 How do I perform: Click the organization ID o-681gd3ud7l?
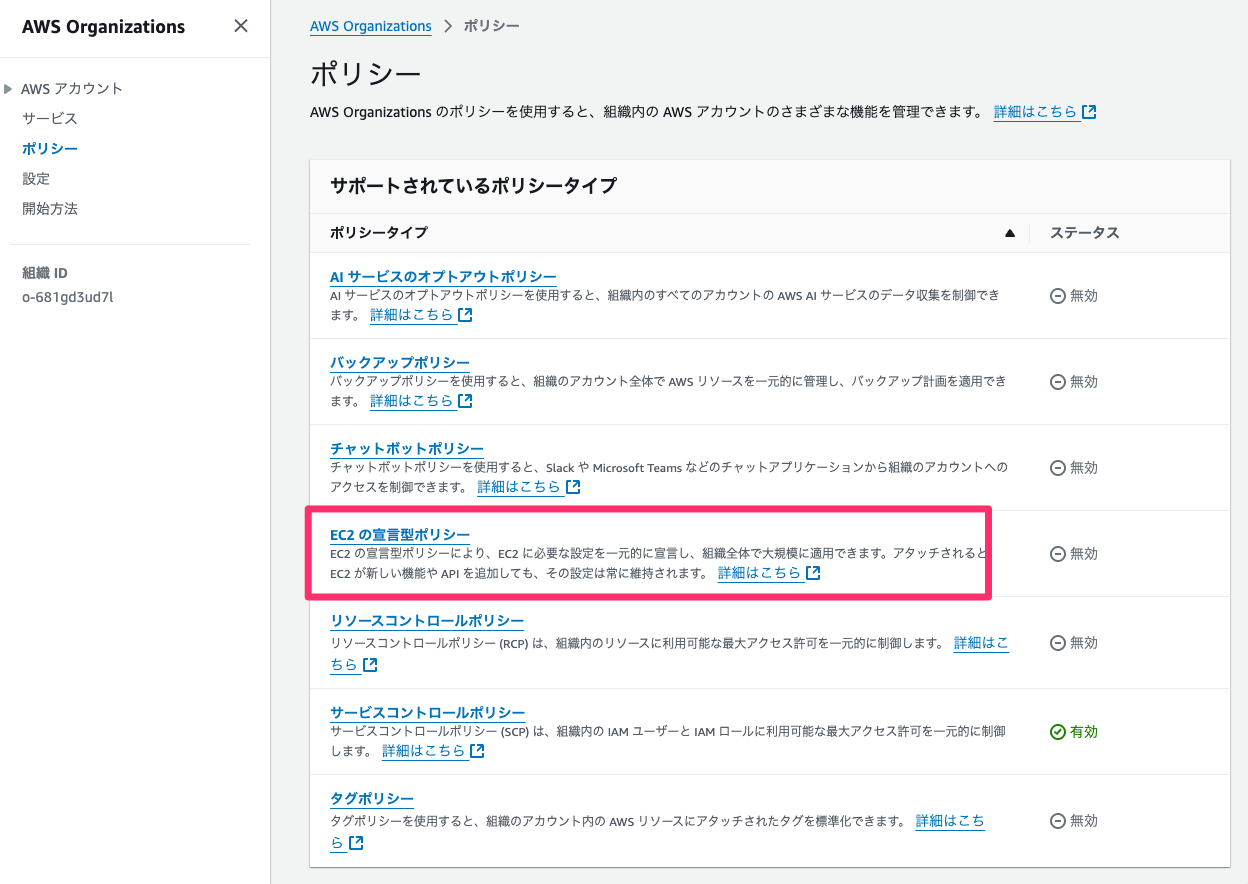pyautogui.click(x=68, y=296)
